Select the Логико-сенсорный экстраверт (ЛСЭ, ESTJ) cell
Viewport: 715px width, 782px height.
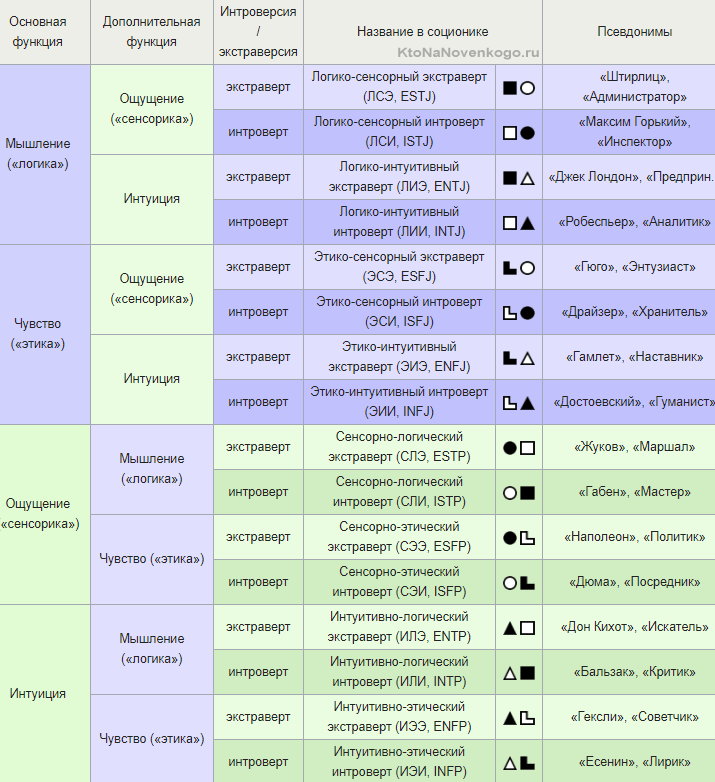coord(399,87)
